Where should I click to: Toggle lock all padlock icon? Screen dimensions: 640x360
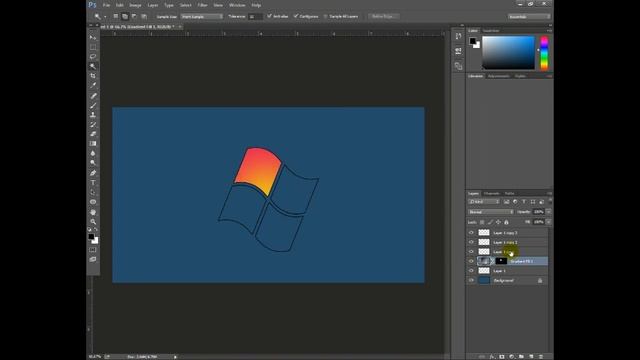506,222
